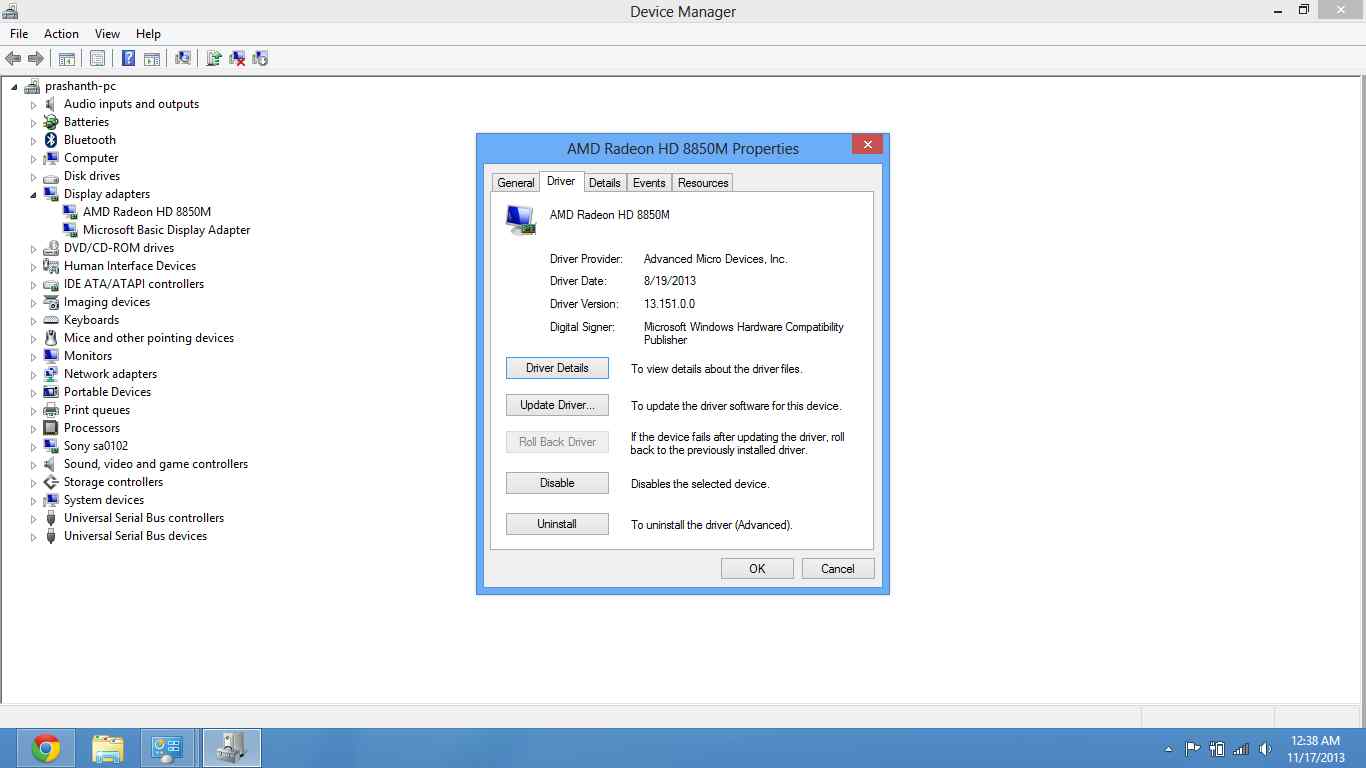Open the View menu

coord(107,34)
